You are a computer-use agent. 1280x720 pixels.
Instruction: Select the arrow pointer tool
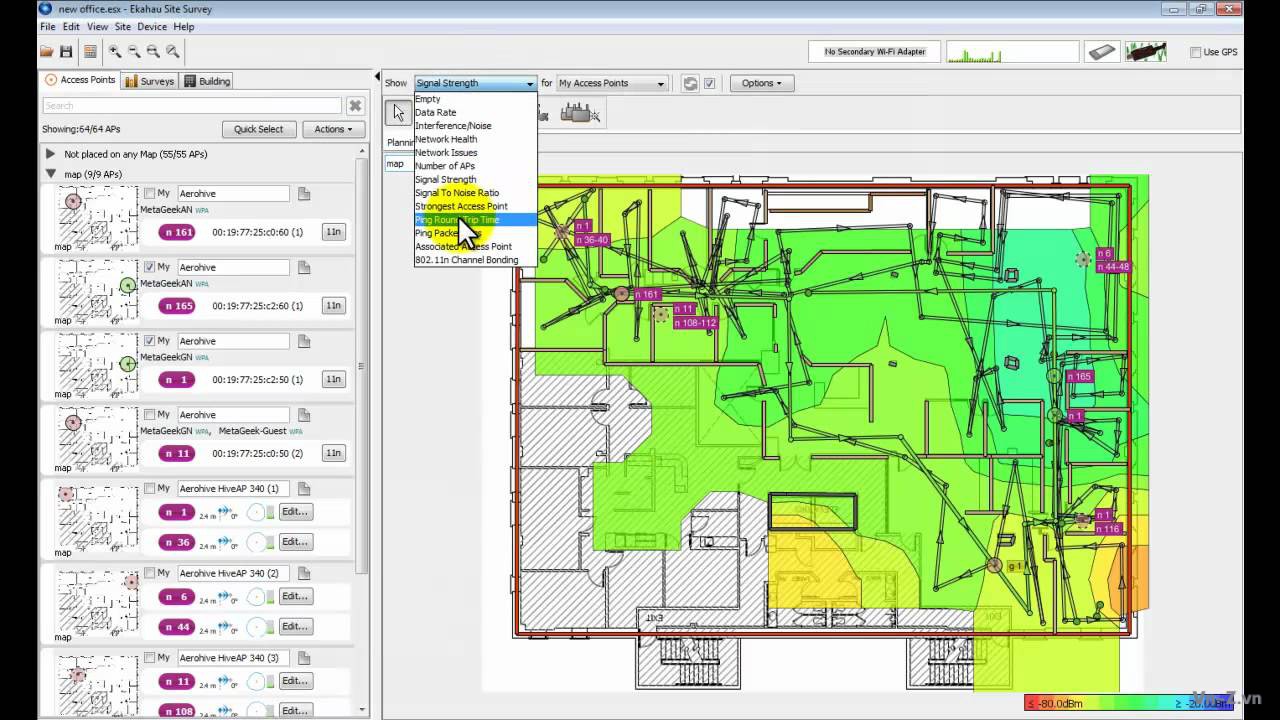399,113
